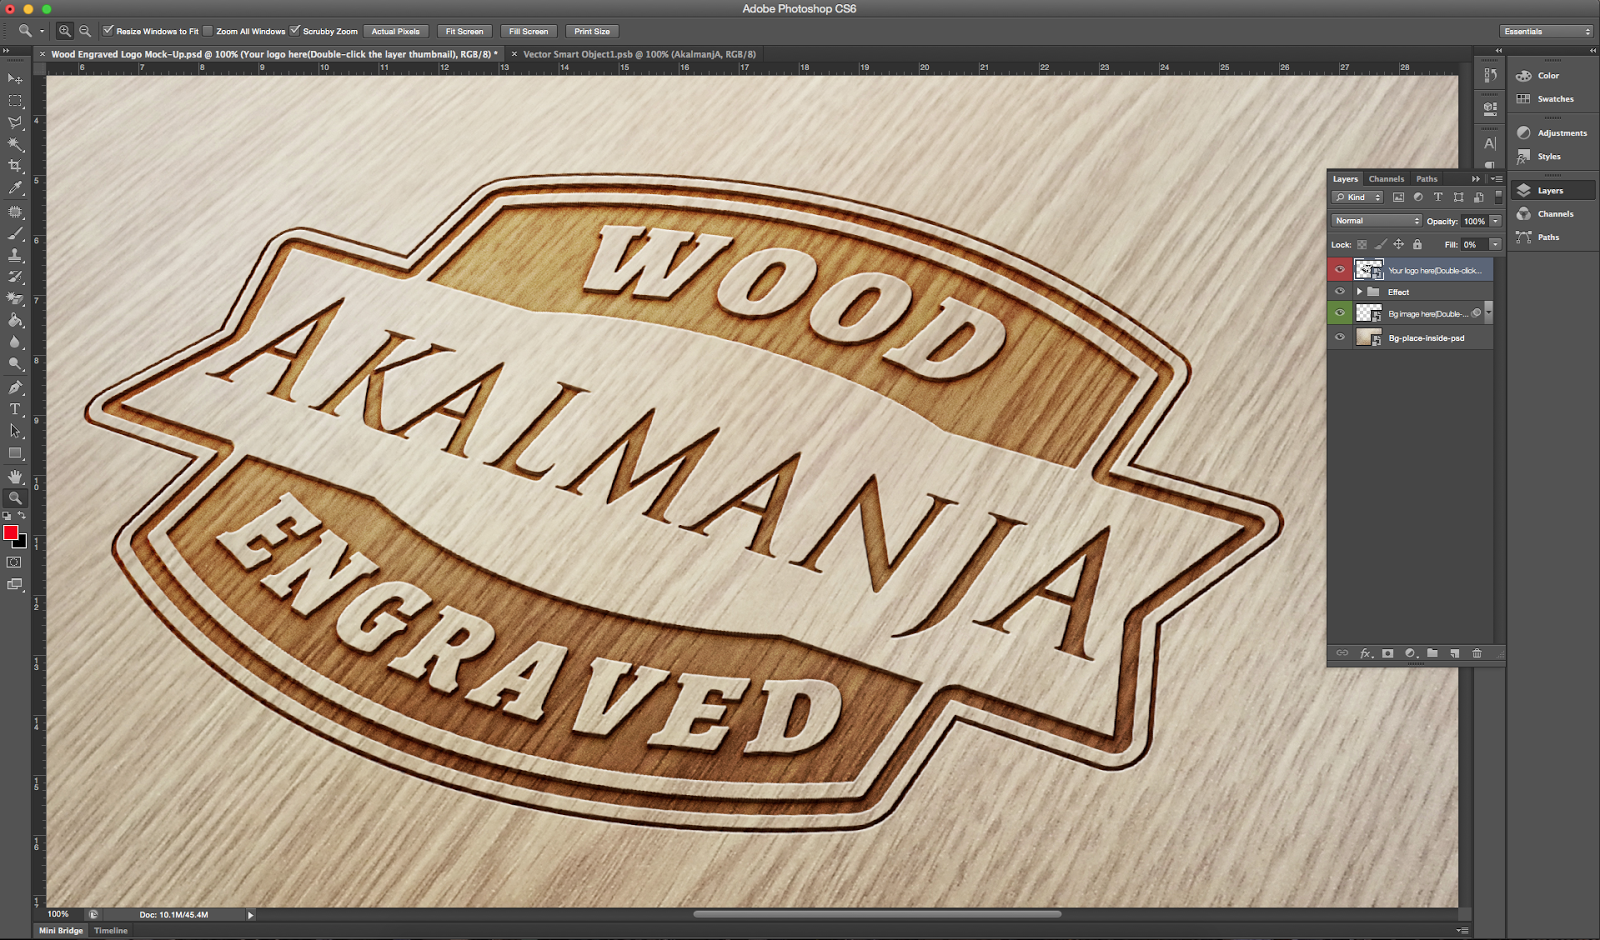Select the Rectangle shape tool

[x=15, y=453]
